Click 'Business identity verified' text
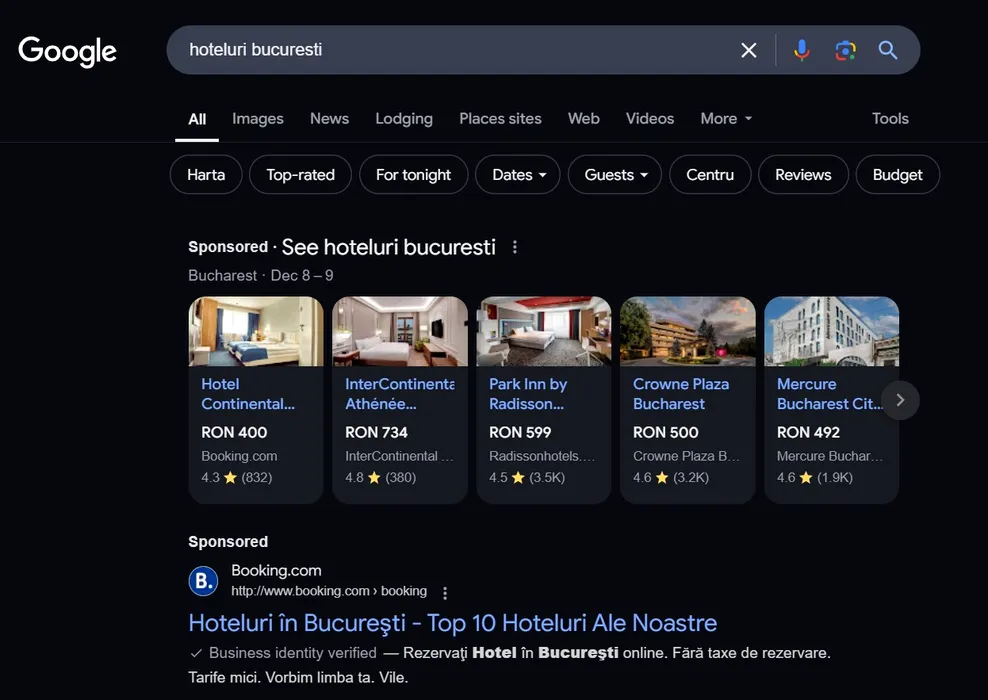The image size is (988, 700). point(292,653)
